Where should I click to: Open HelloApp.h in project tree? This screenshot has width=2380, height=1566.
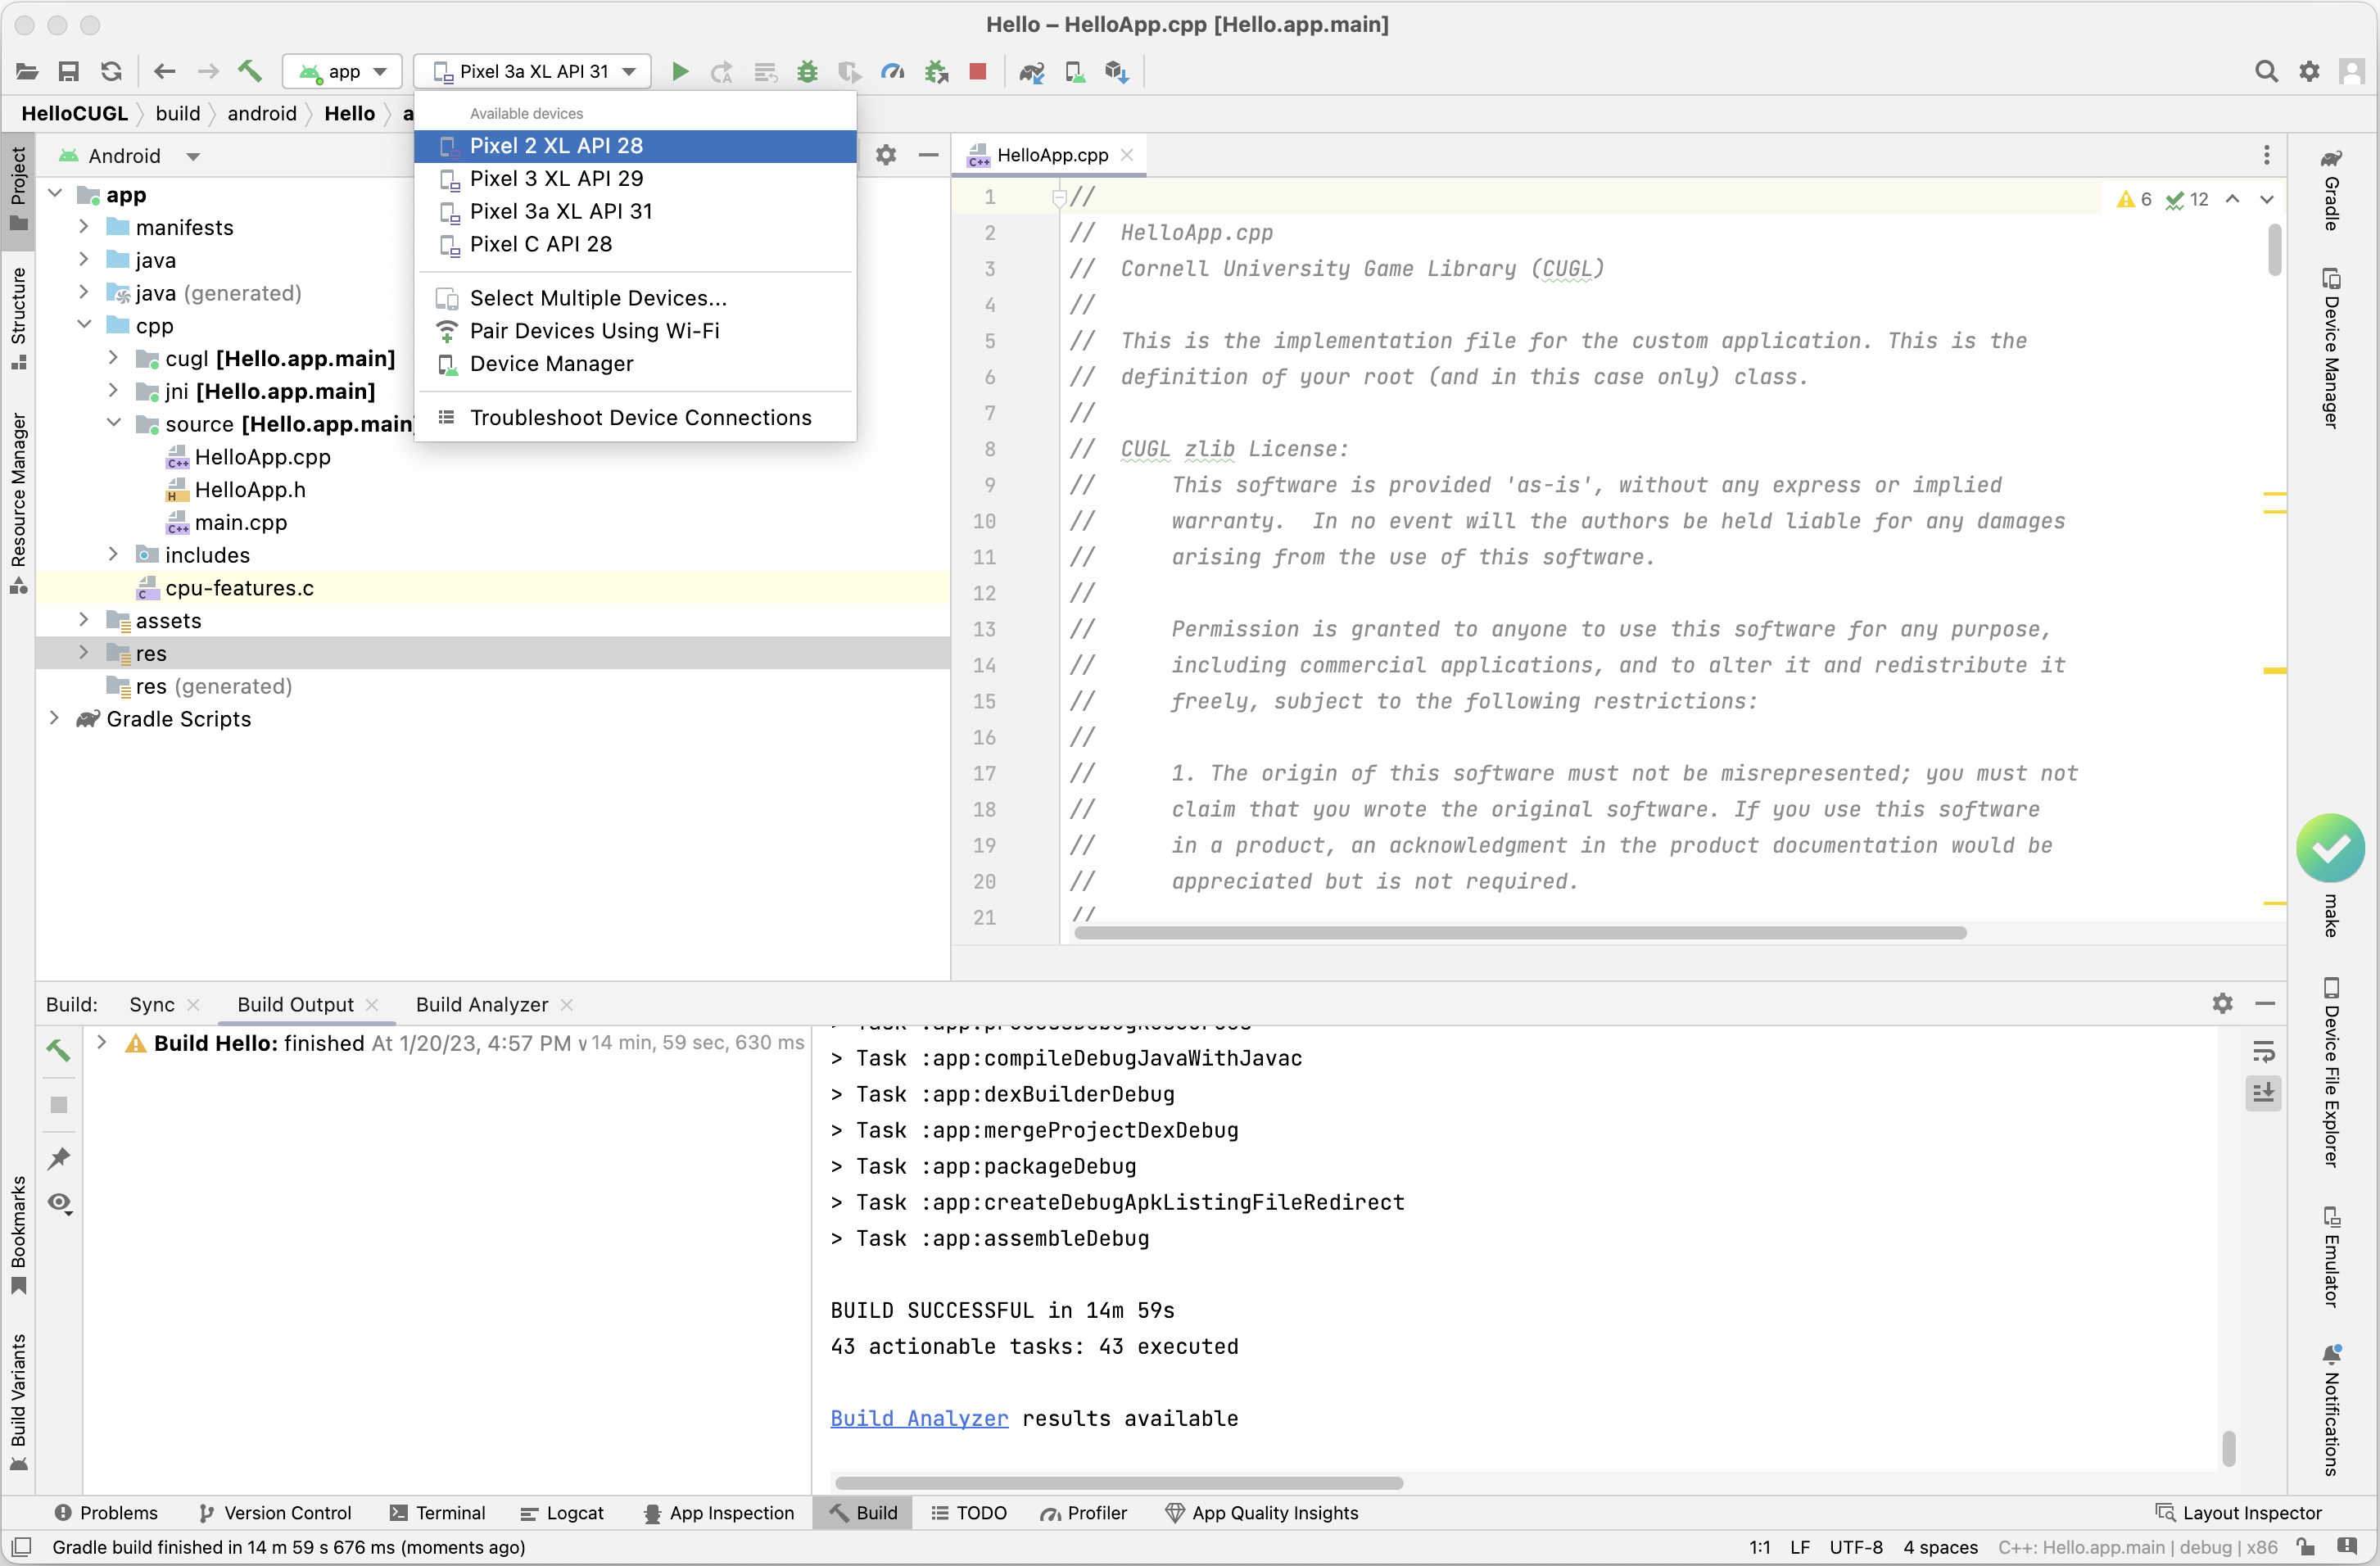(250, 489)
